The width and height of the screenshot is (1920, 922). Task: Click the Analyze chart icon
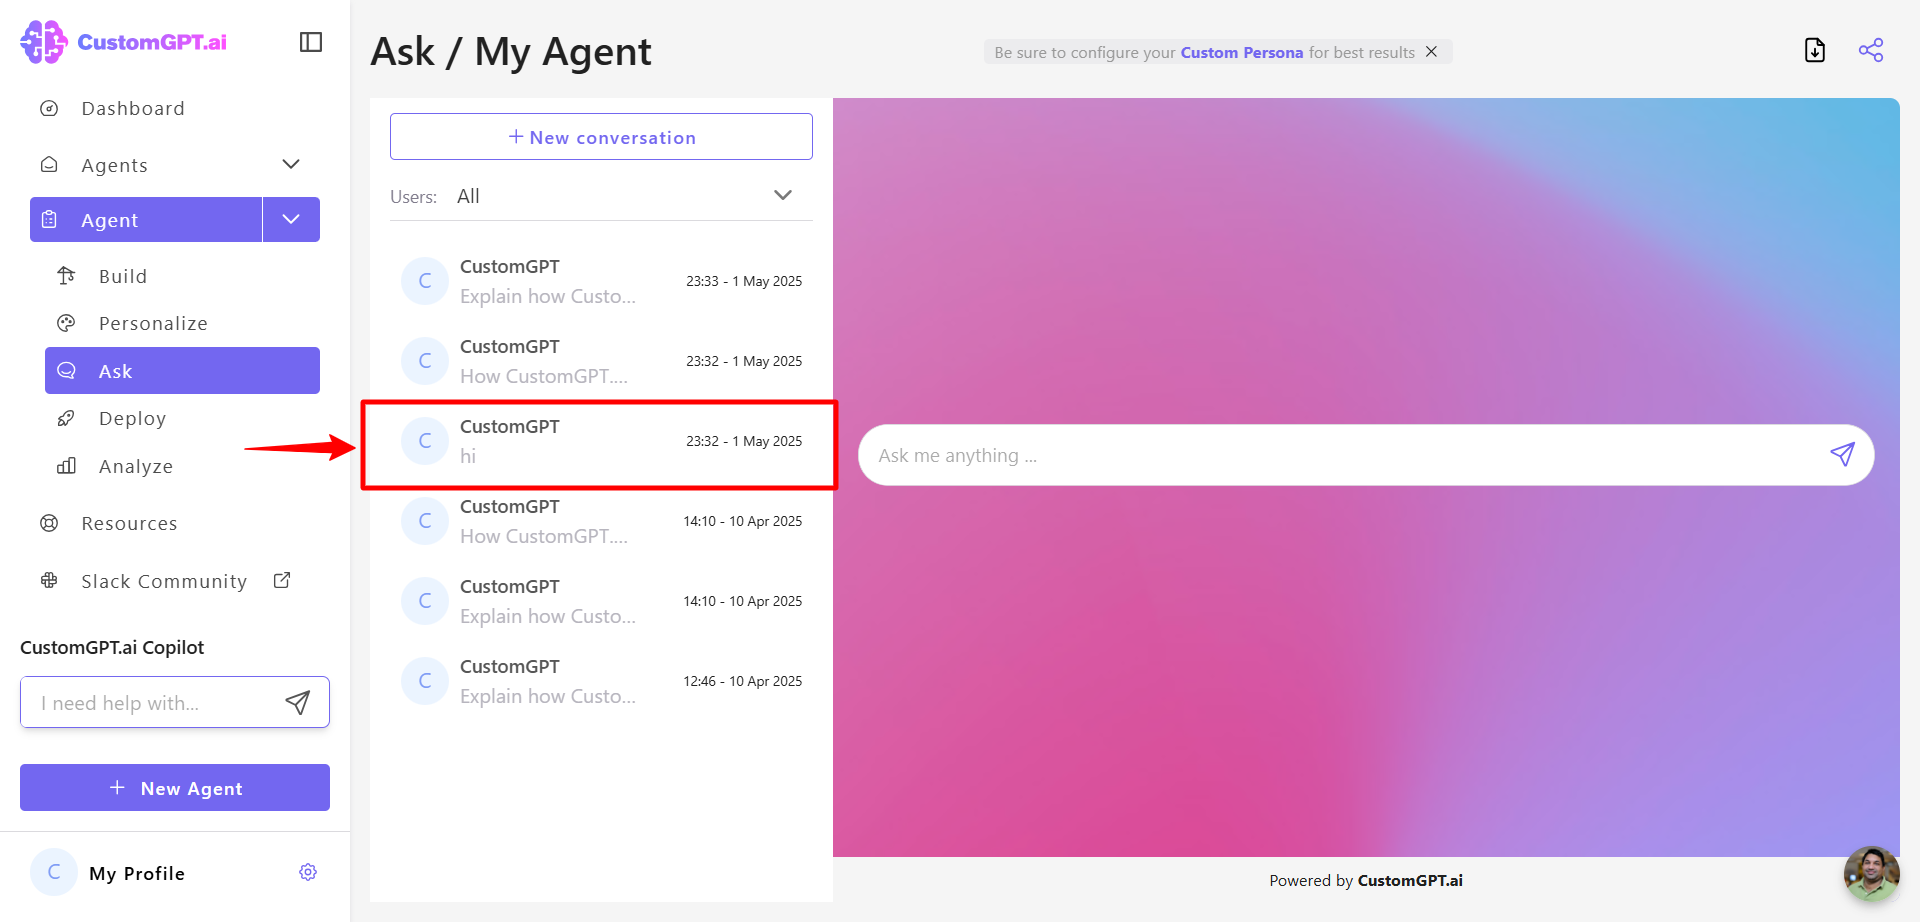coord(66,466)
